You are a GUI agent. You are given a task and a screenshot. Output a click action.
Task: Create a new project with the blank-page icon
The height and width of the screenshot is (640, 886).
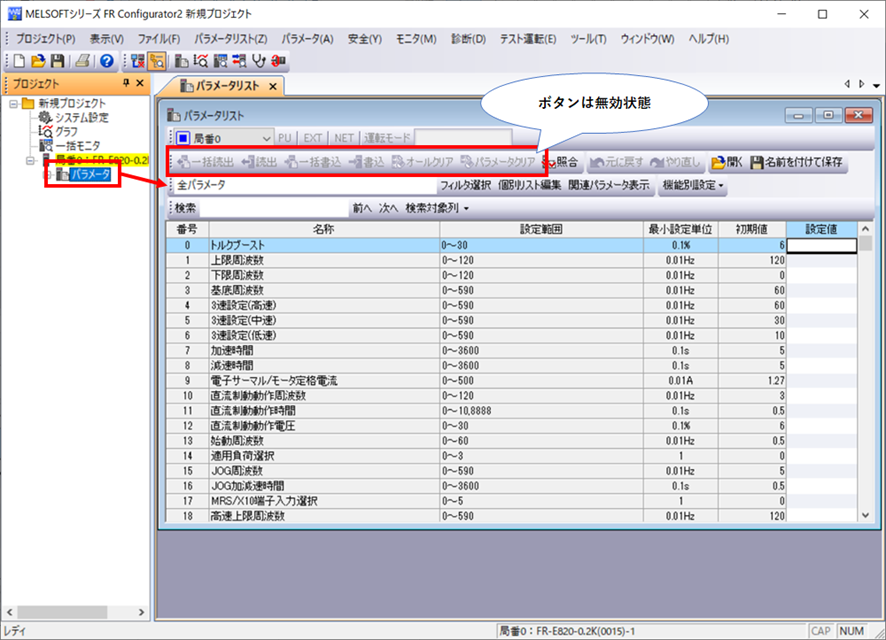click(x=19, y=60)
